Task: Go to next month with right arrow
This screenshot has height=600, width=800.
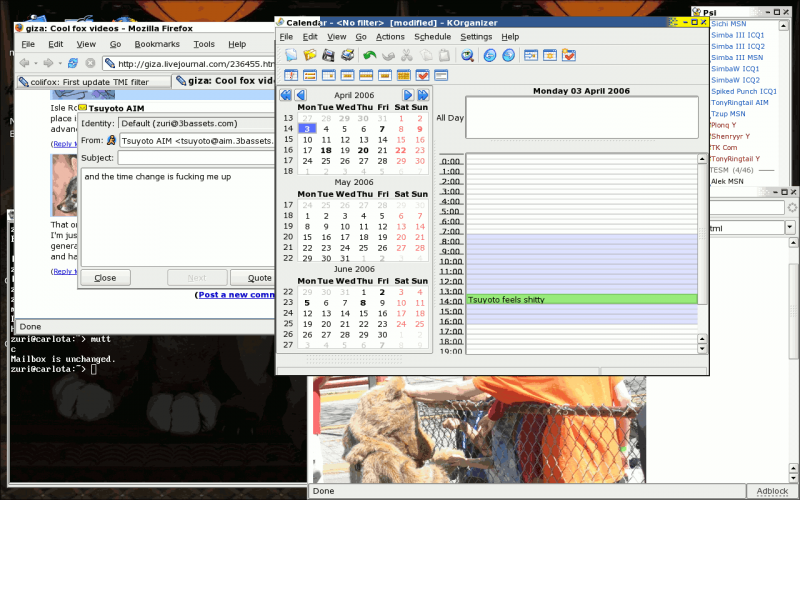Action: [408, 95]
